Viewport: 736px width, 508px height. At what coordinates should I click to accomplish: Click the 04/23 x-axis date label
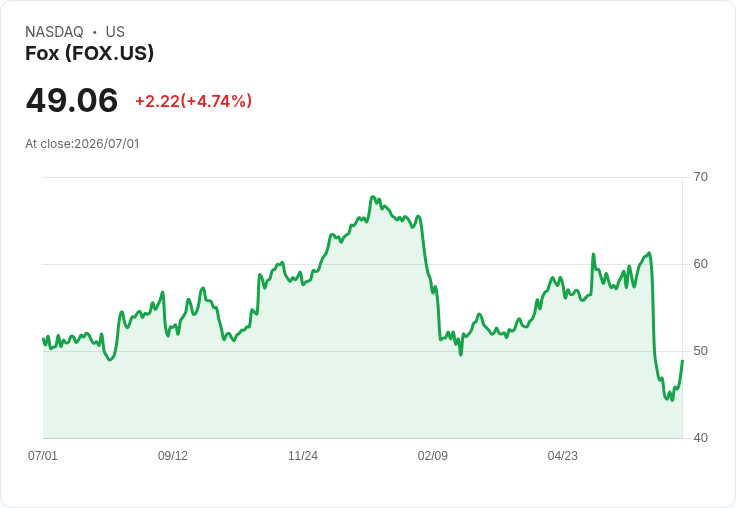pyautogui.click(x=563, y=456)
